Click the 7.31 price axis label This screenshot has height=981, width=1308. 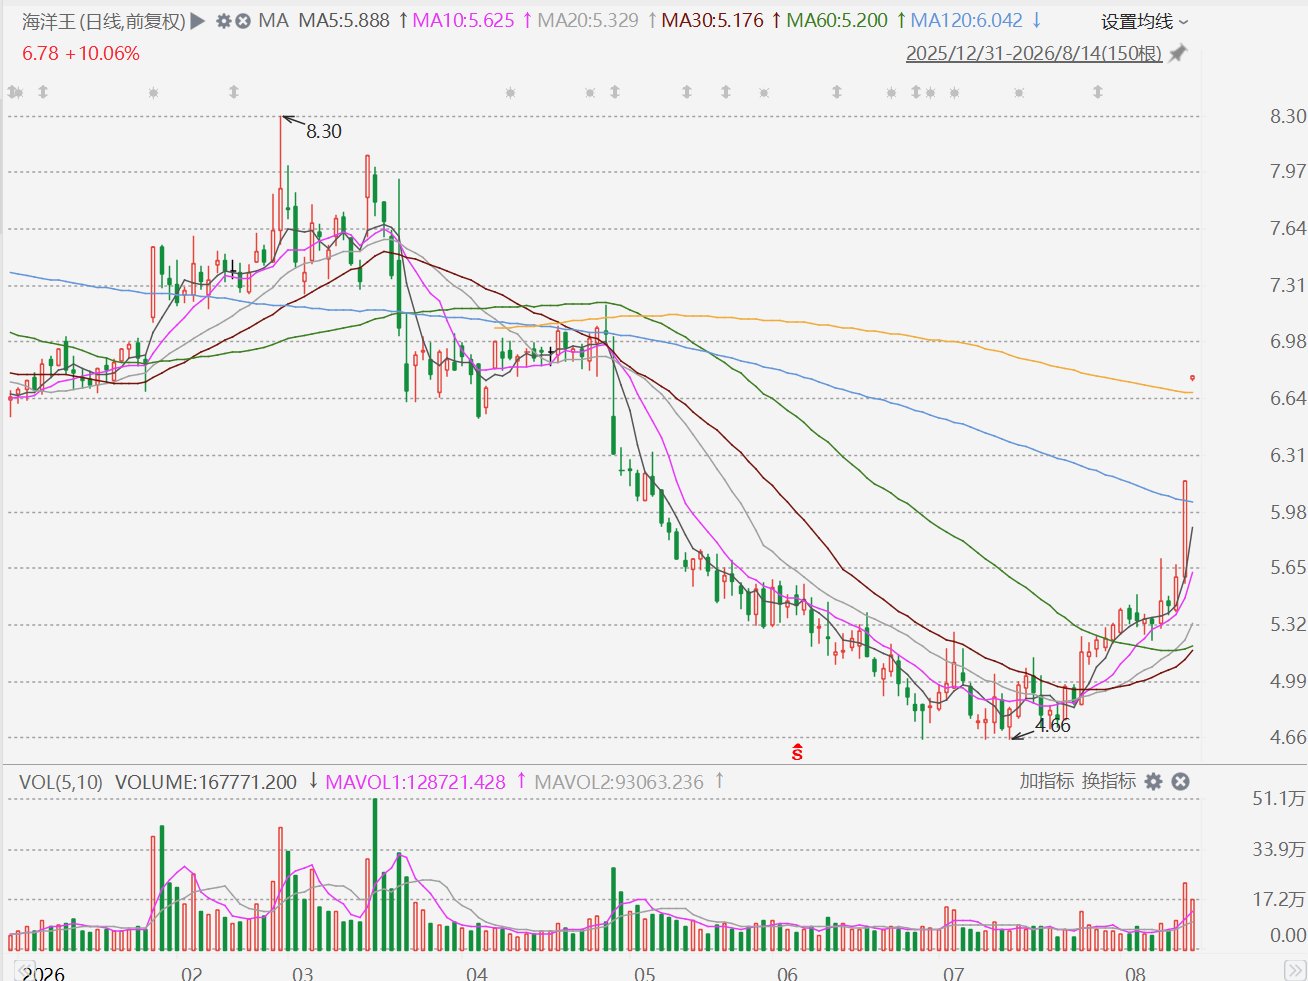click(1288, 285)
